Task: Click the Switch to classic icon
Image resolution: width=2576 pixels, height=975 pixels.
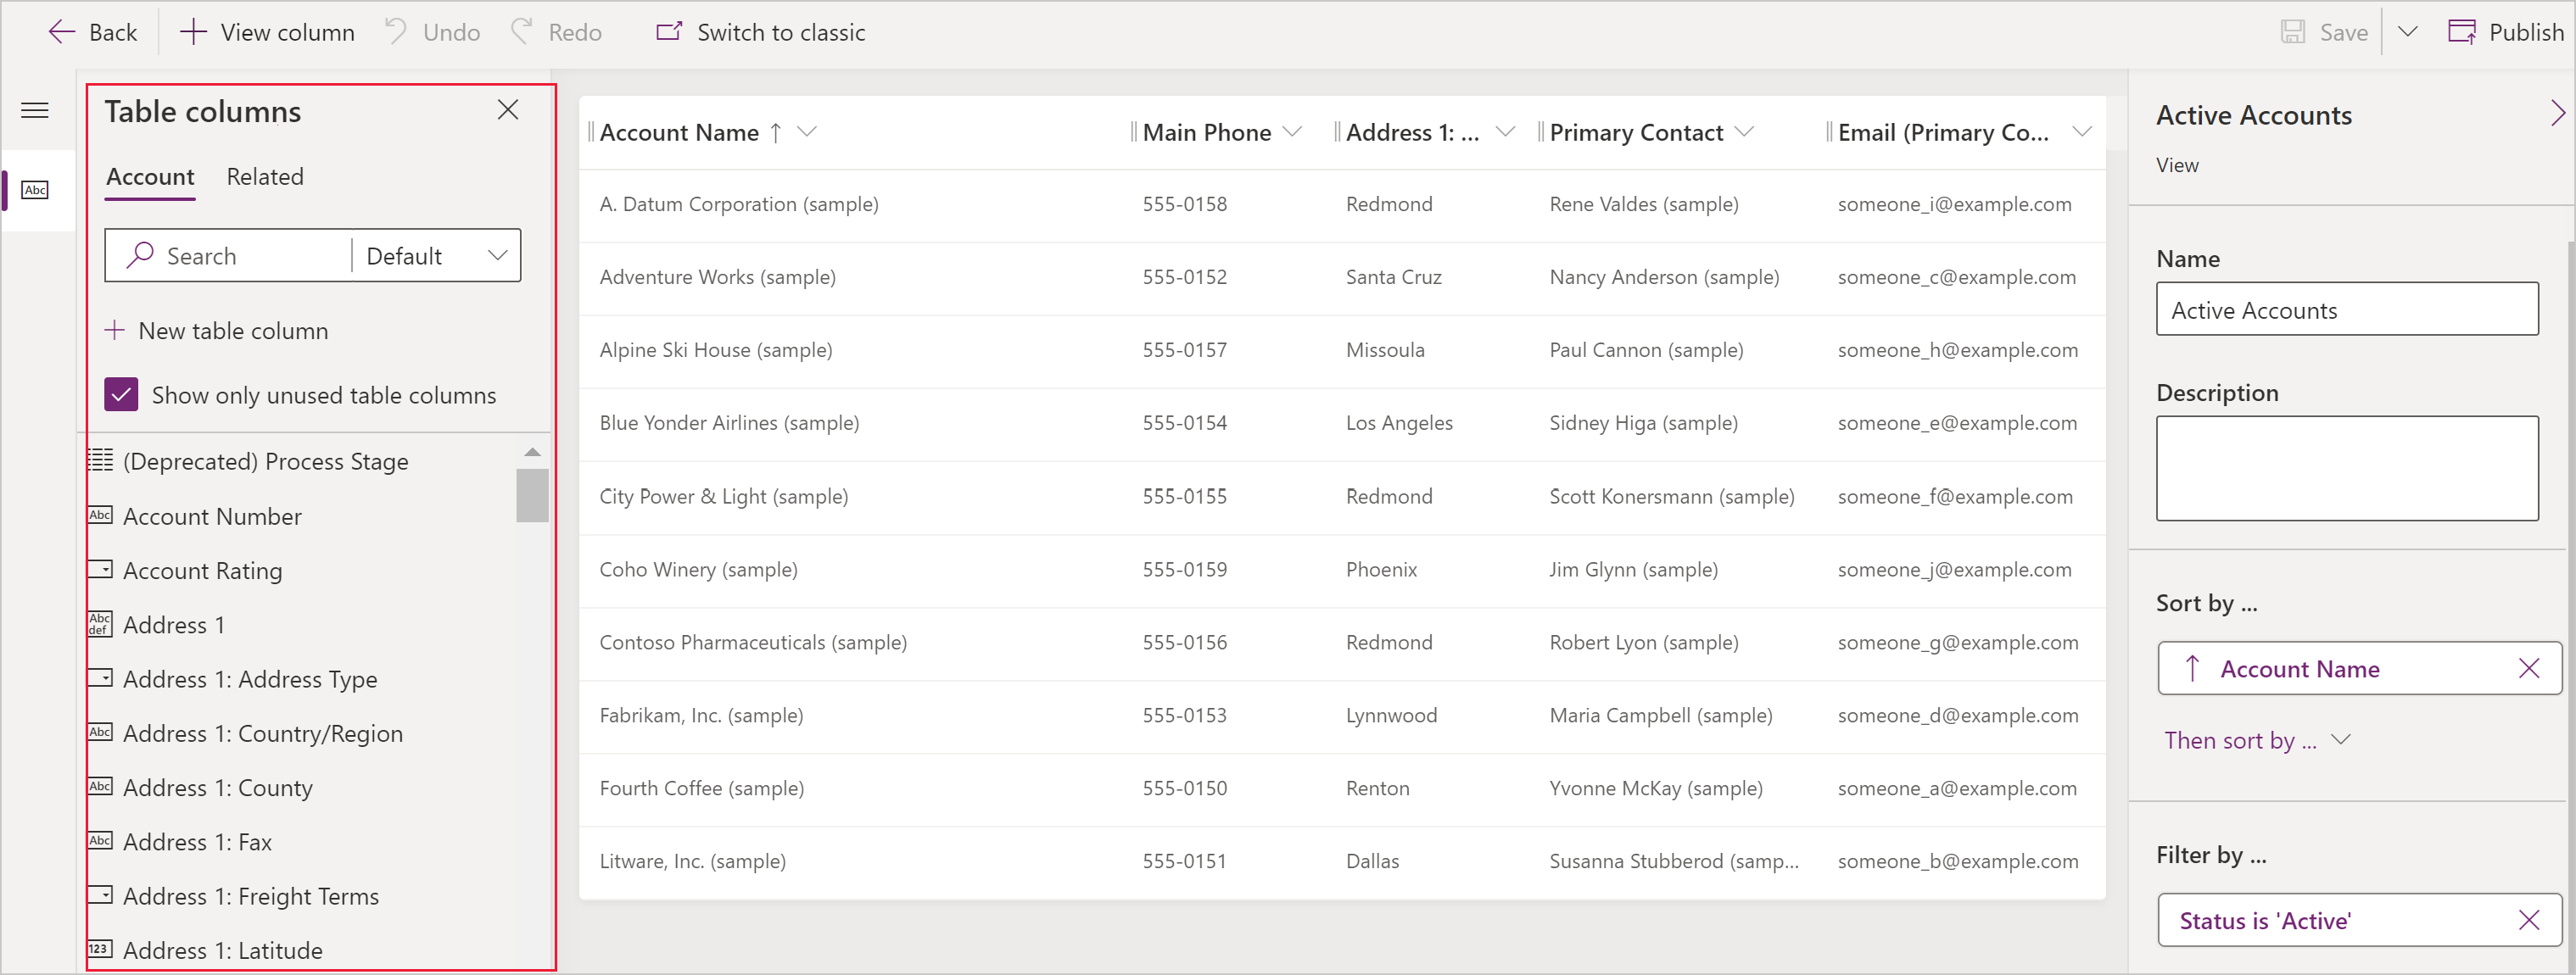Action: pos(665,31)
